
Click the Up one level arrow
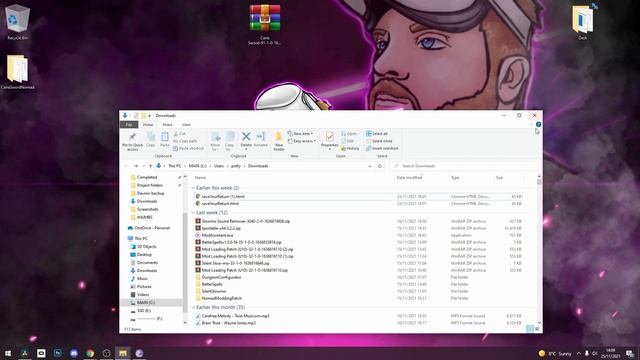click(150, 166)
